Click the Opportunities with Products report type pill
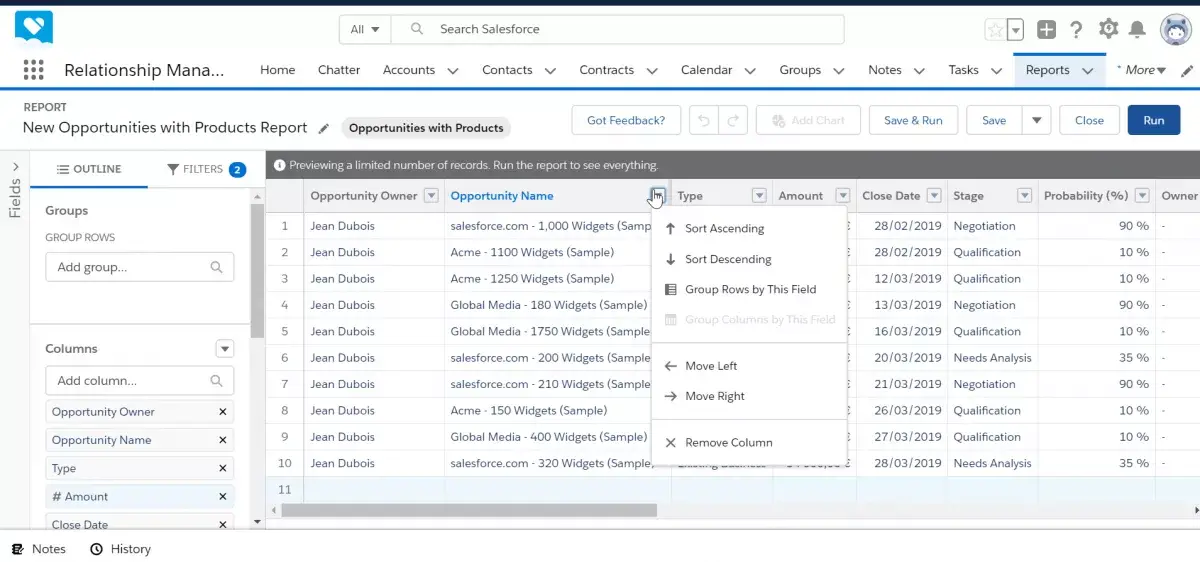The image size is (1200, 562). [x=426, y=128]
